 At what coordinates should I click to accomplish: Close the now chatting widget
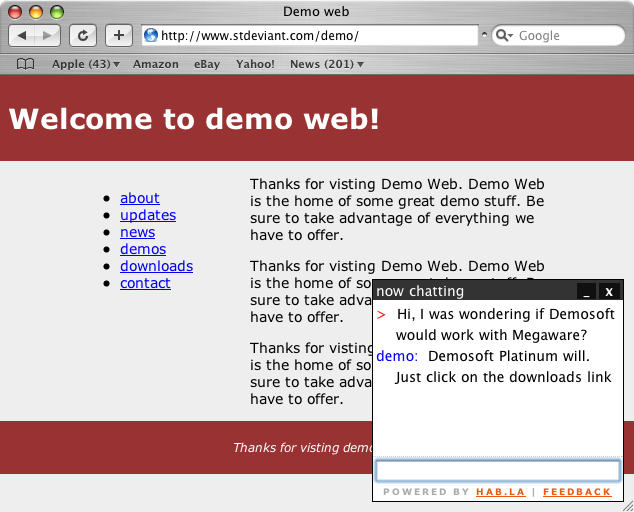[x=609, y=291]
